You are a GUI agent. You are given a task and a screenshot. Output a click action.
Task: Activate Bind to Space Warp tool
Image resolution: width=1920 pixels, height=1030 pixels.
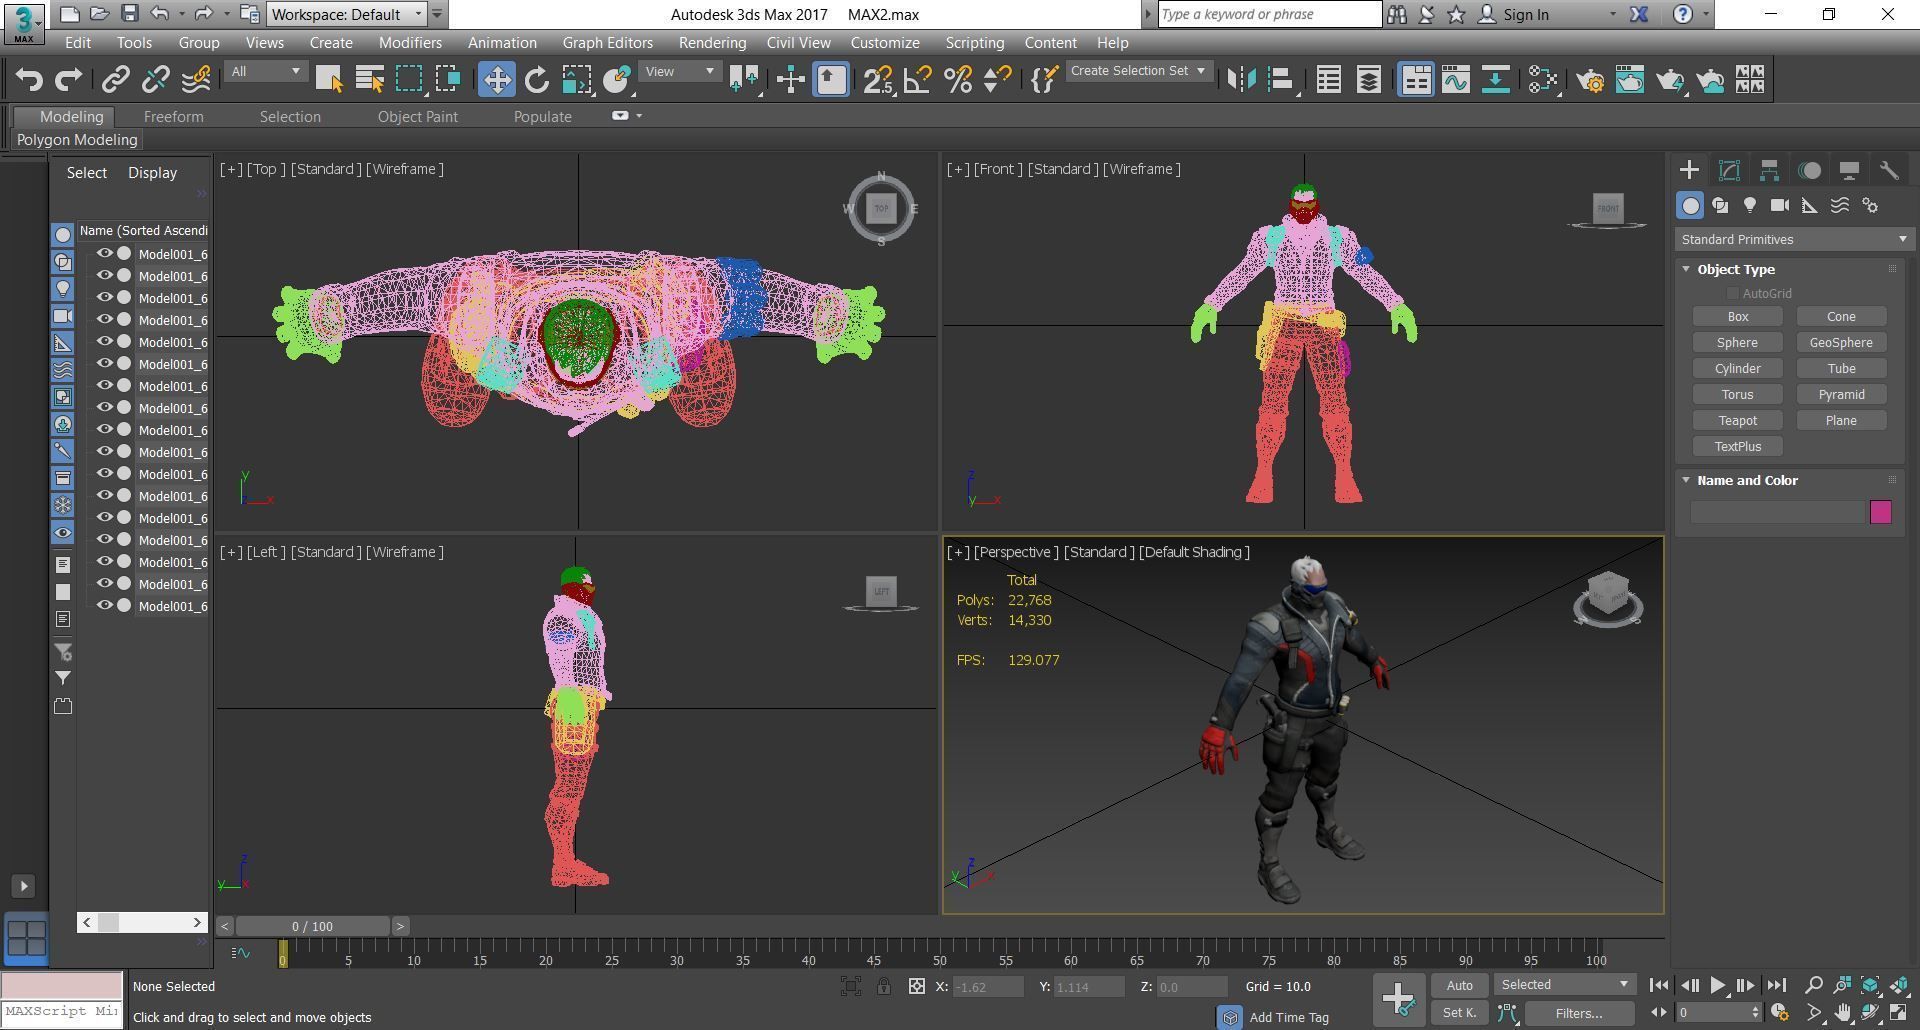pyautogui.click(x=196, y=80)
